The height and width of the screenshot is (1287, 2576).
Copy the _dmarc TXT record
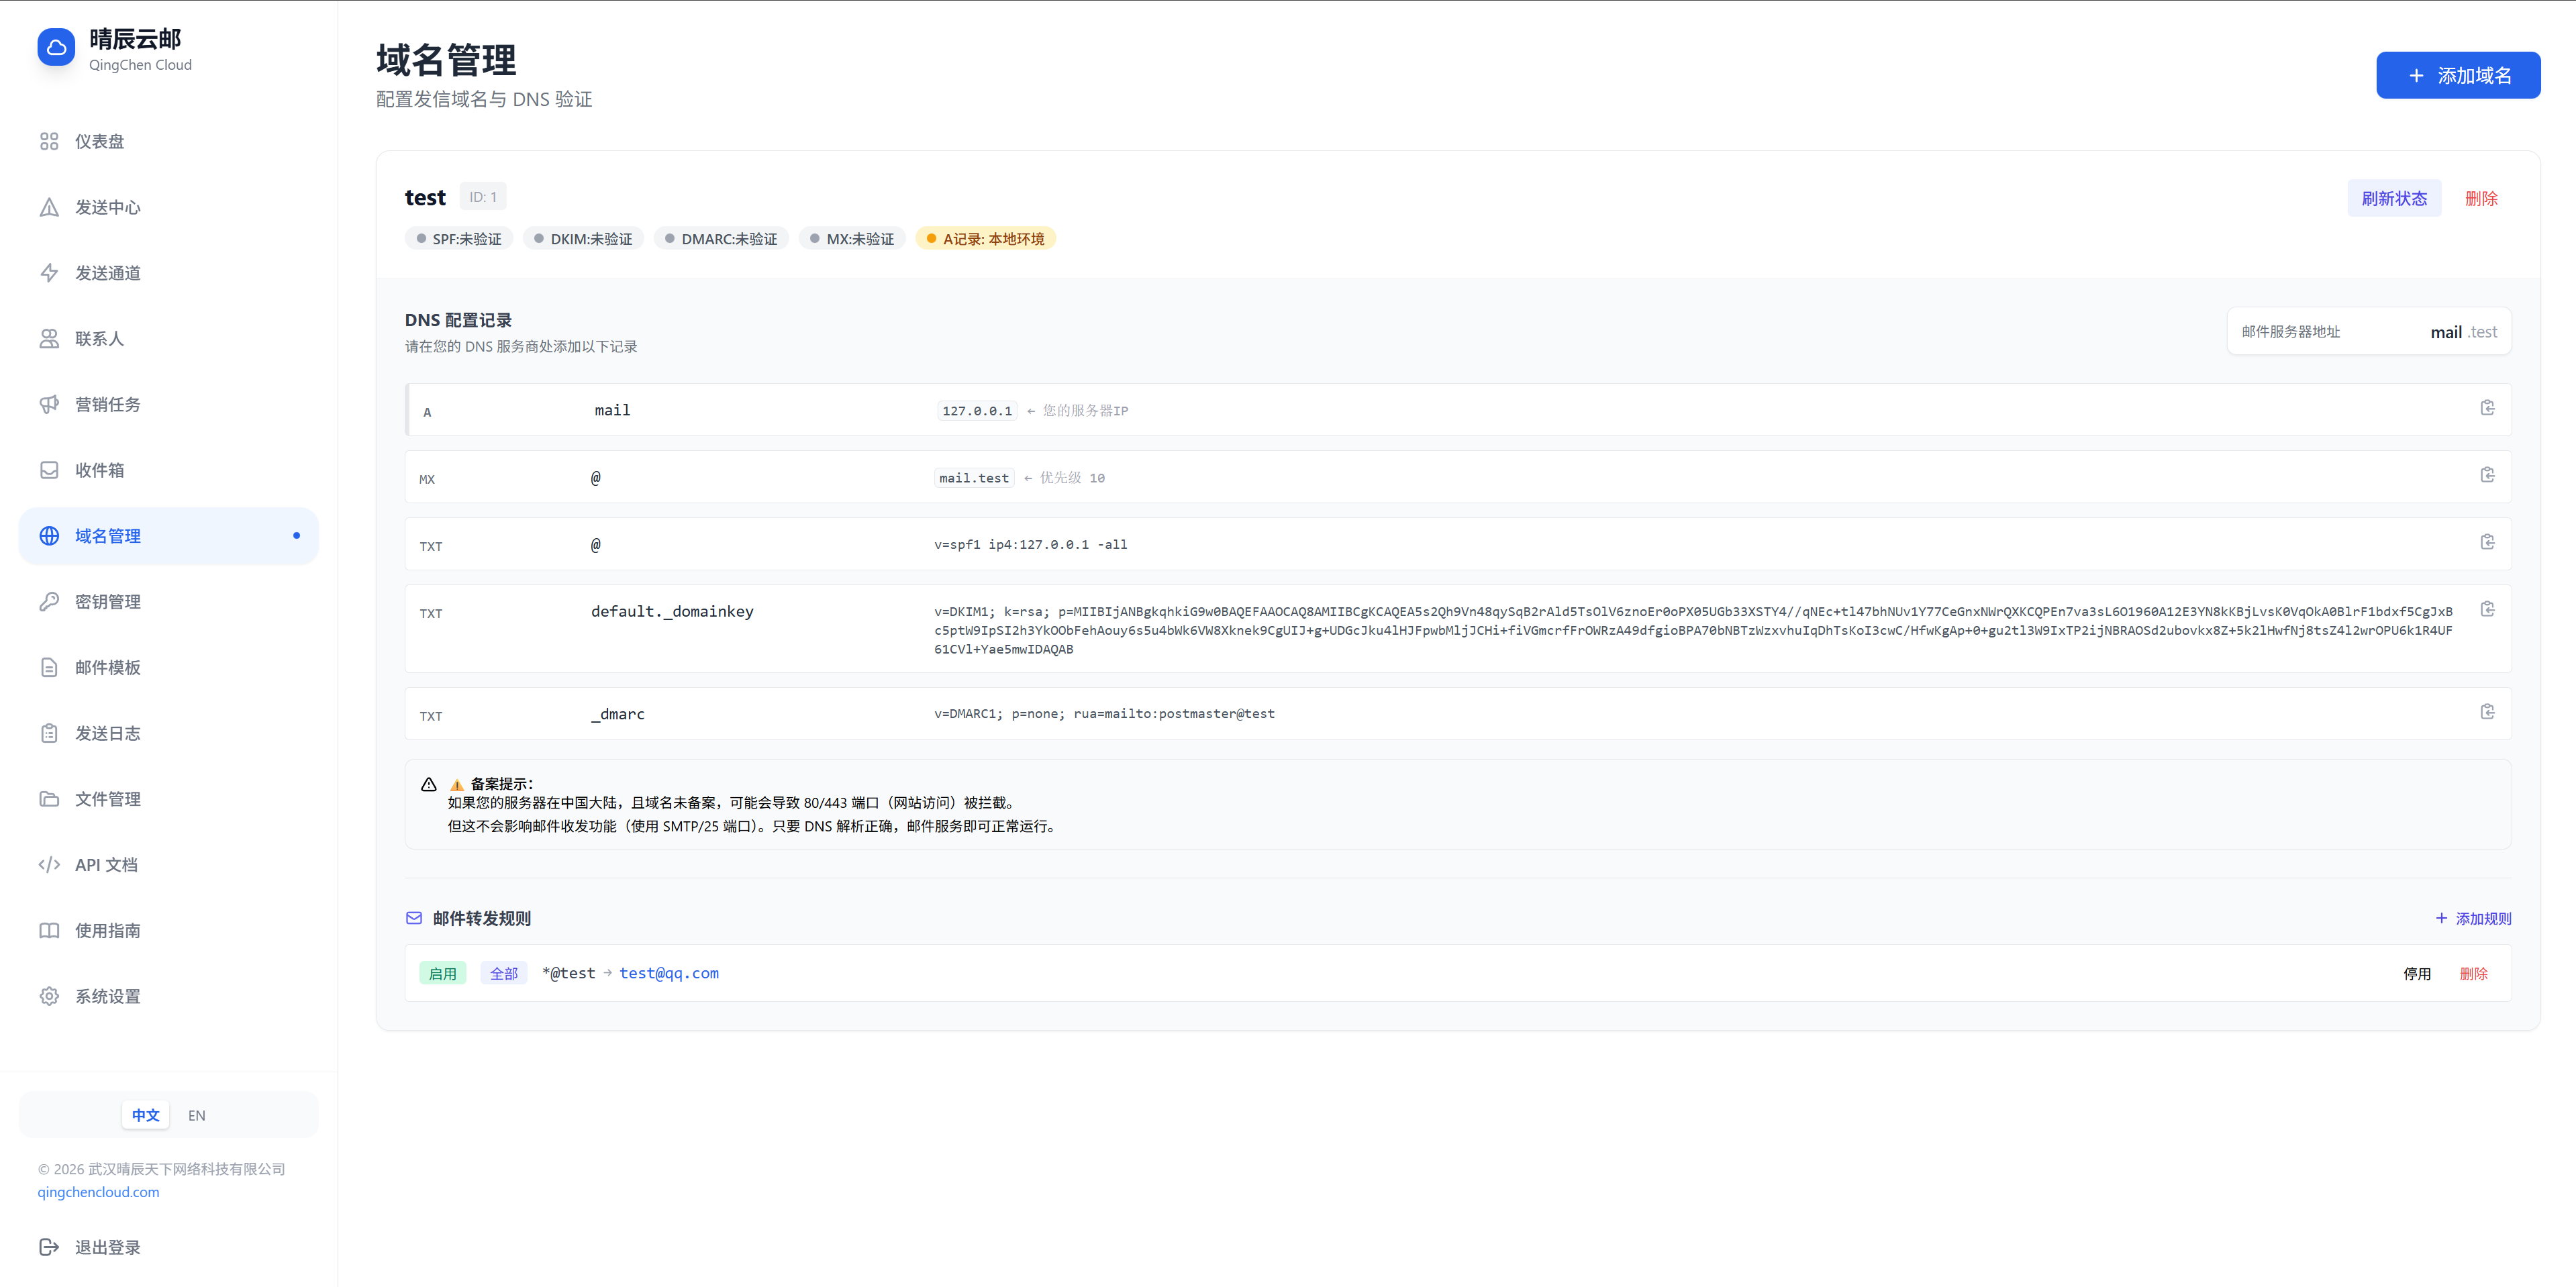point(2487,712)
